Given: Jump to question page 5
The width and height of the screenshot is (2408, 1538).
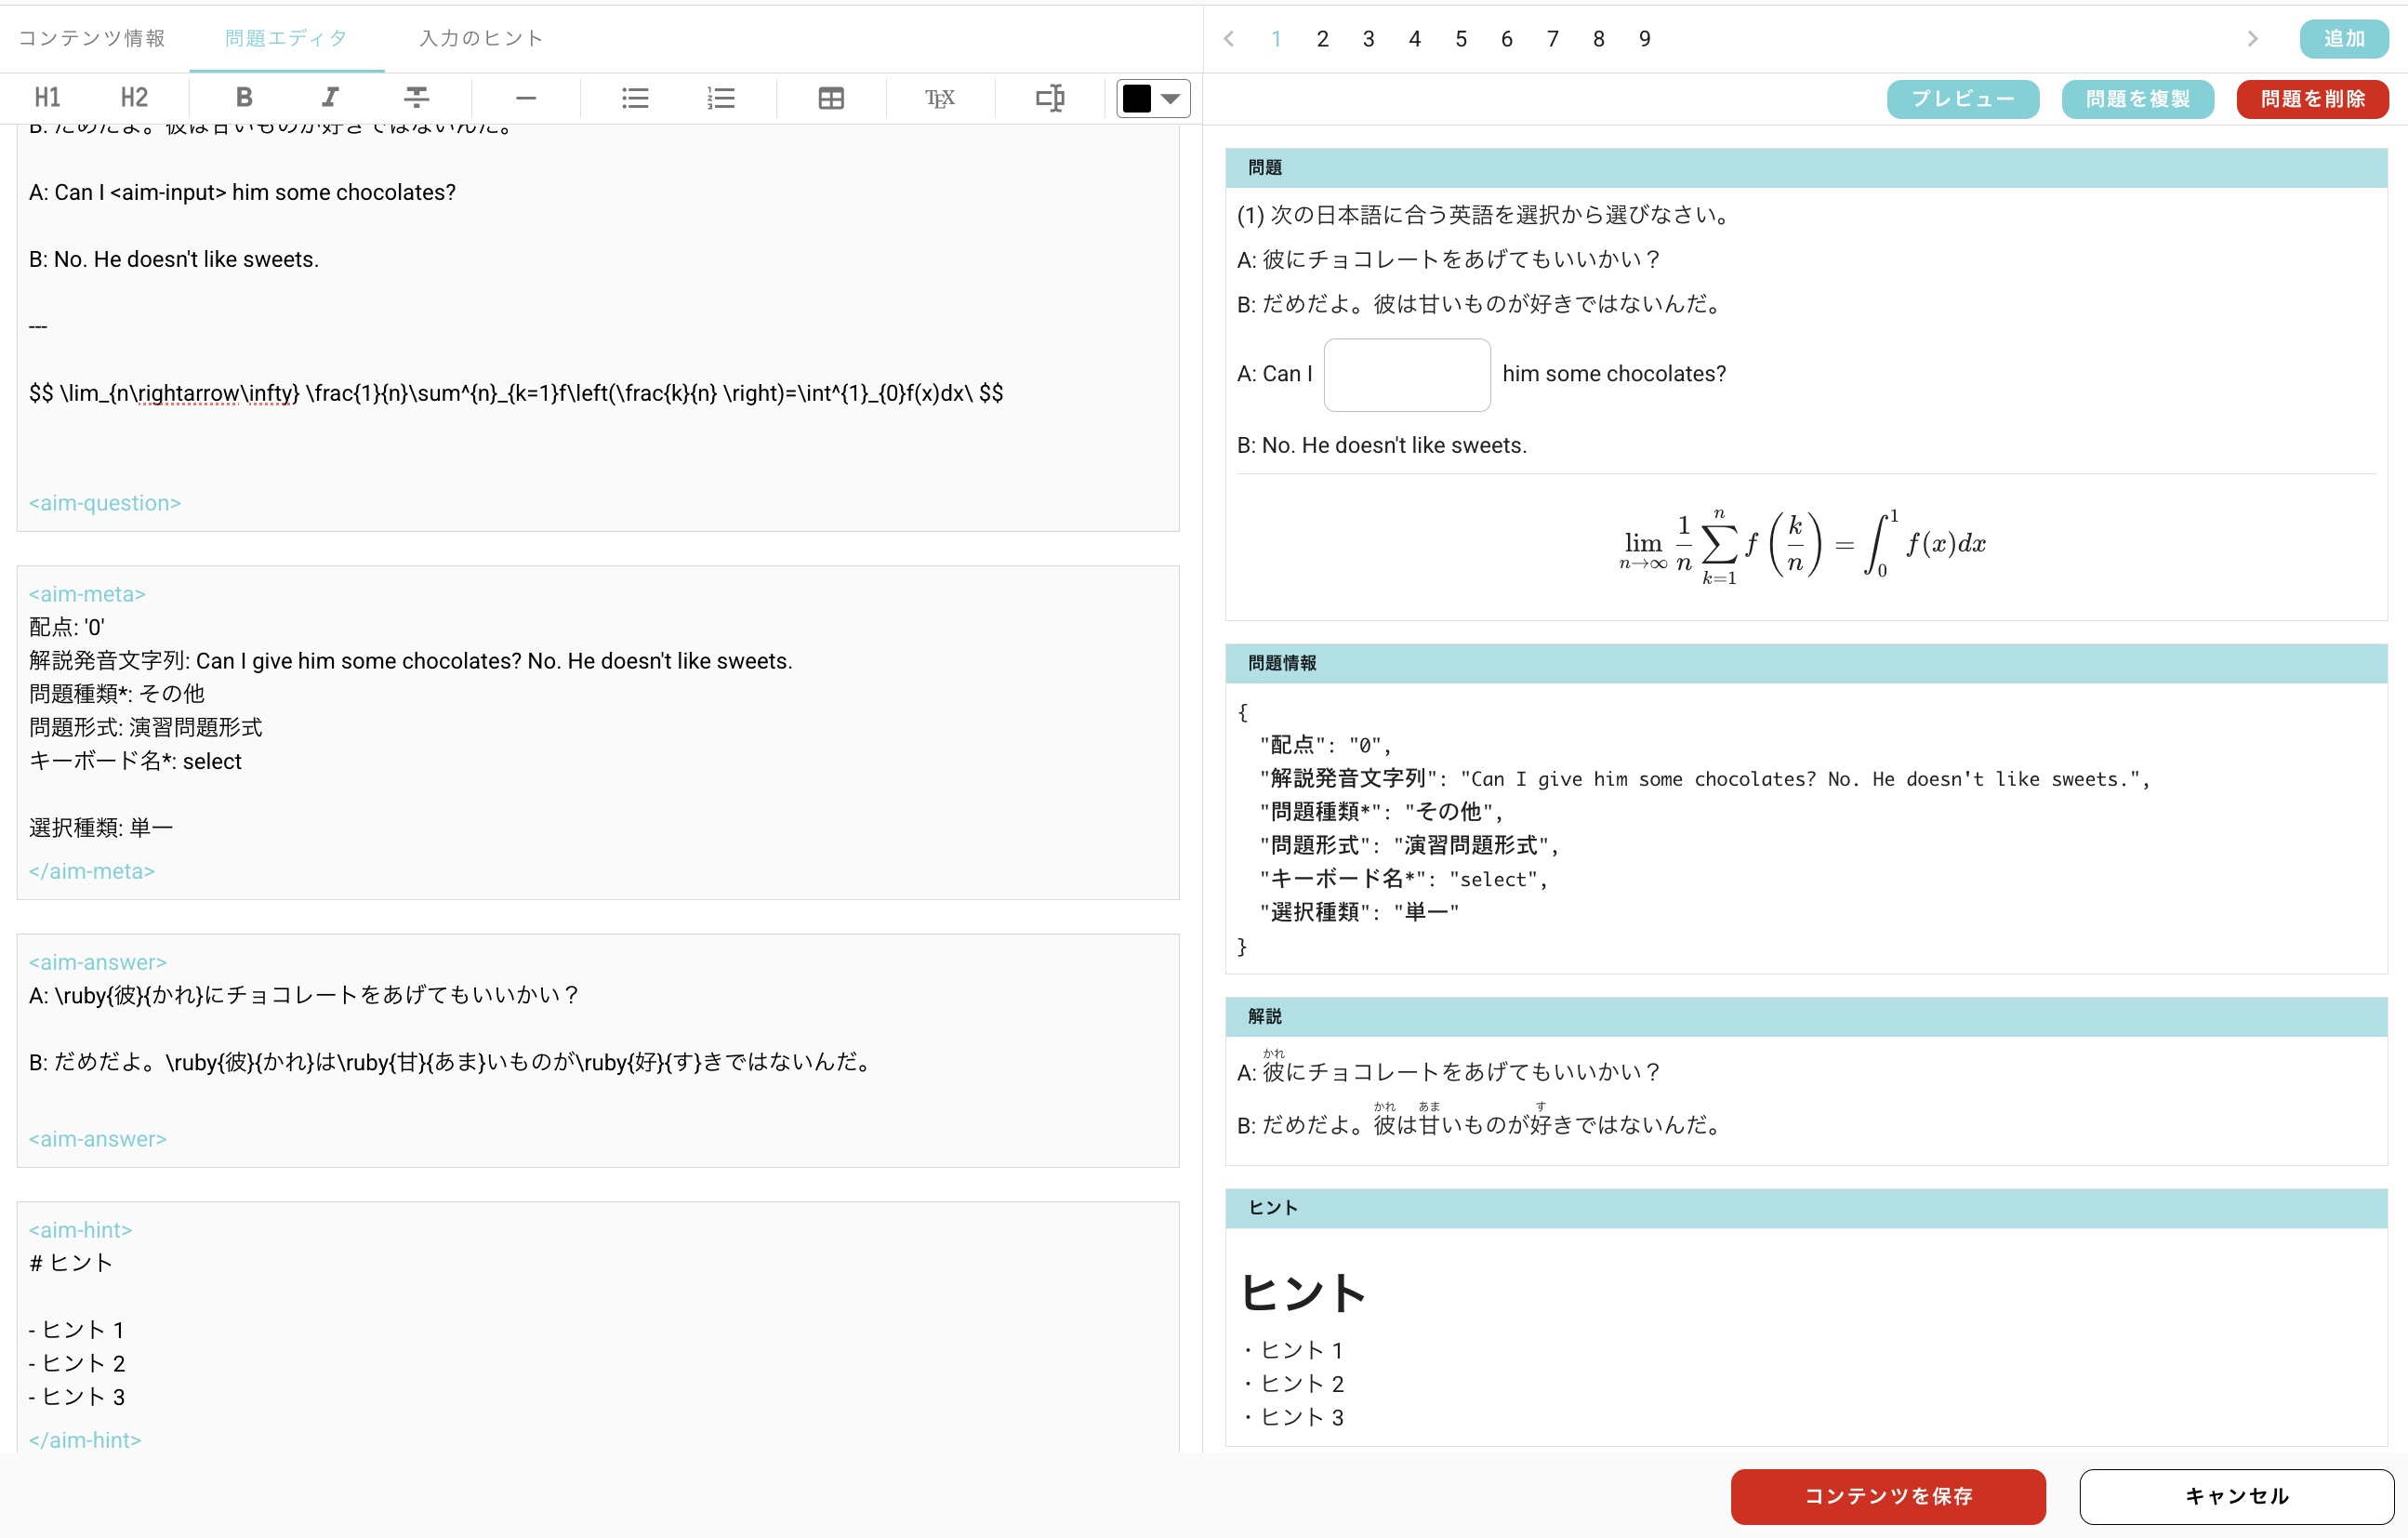Looking at the screenshot, I should pos(1461,38).
